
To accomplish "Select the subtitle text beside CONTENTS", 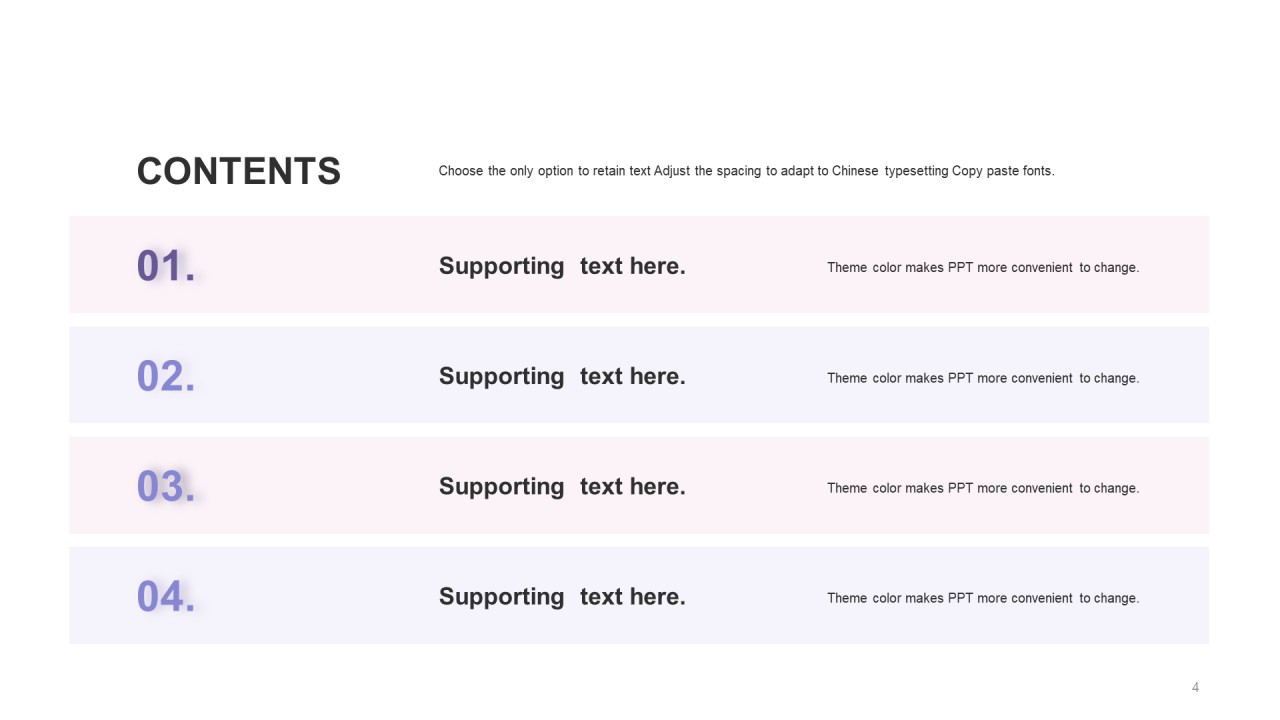I will coord(746,171).
